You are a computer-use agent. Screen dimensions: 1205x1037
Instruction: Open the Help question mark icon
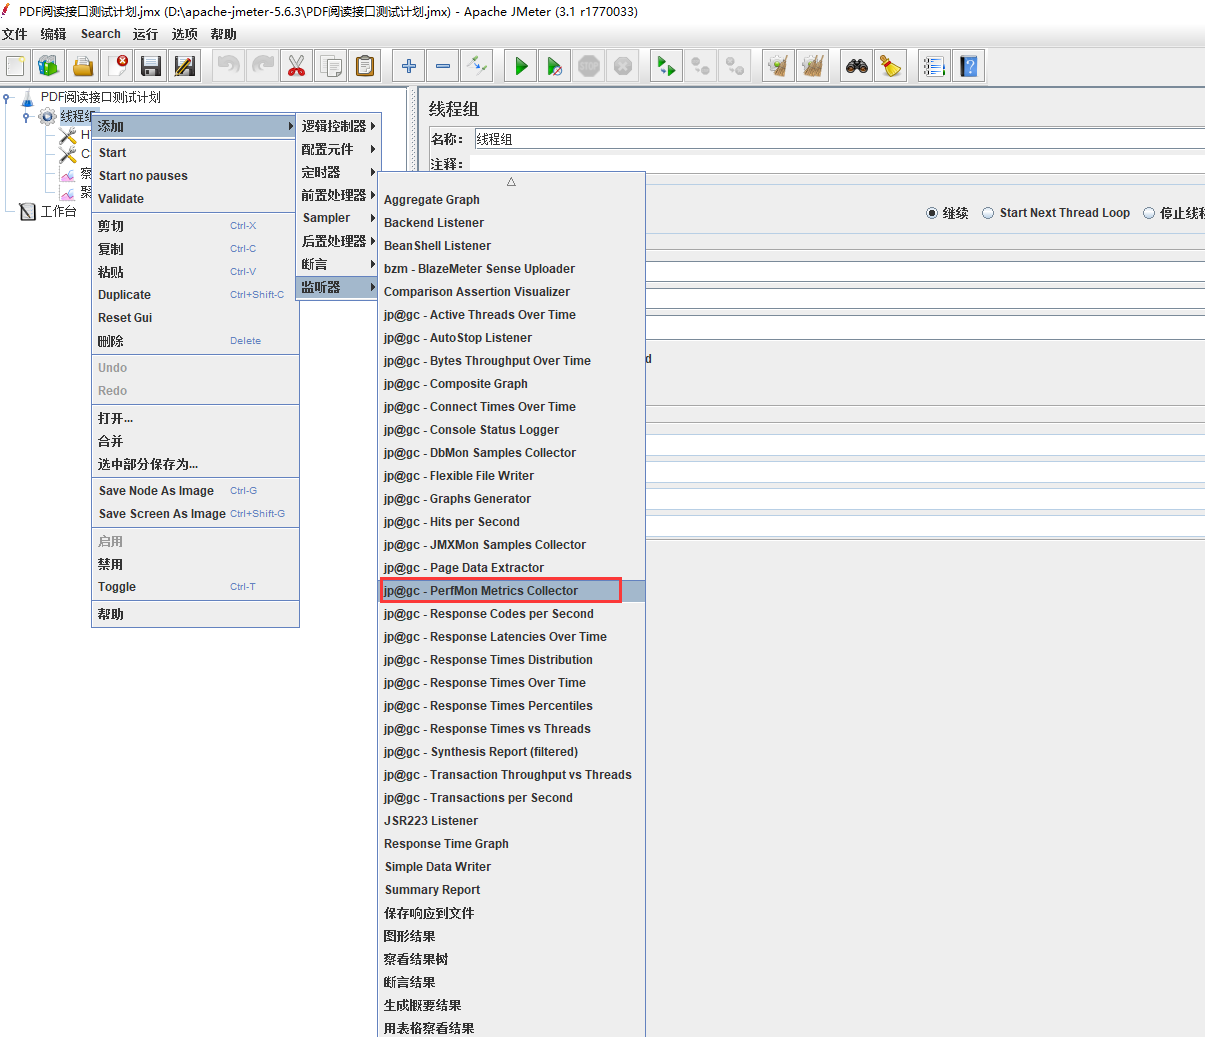click(x=968, y=66)
